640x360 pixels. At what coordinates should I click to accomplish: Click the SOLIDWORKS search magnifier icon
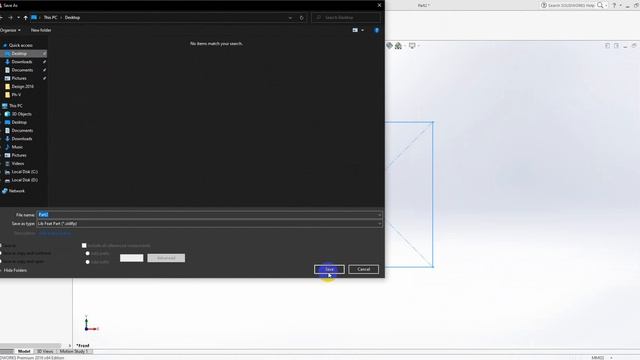600,5
